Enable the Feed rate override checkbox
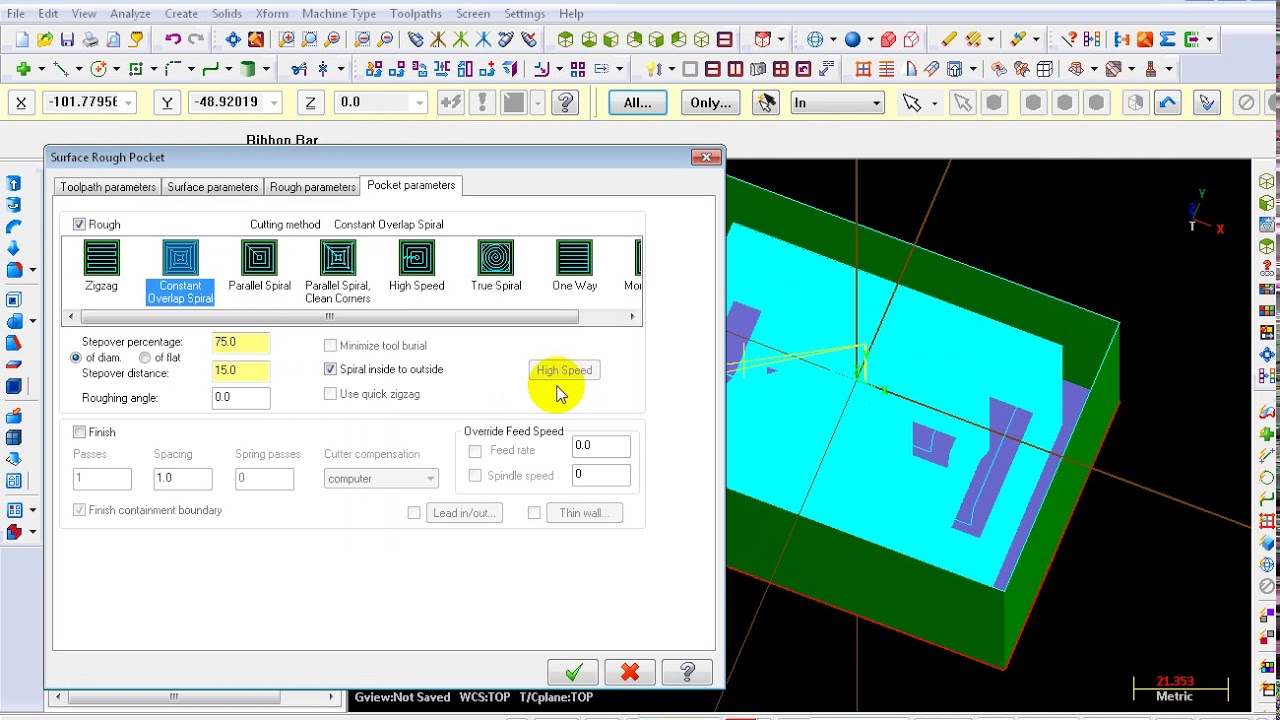Screen dimensions: 1280x720 click(475, 451)
